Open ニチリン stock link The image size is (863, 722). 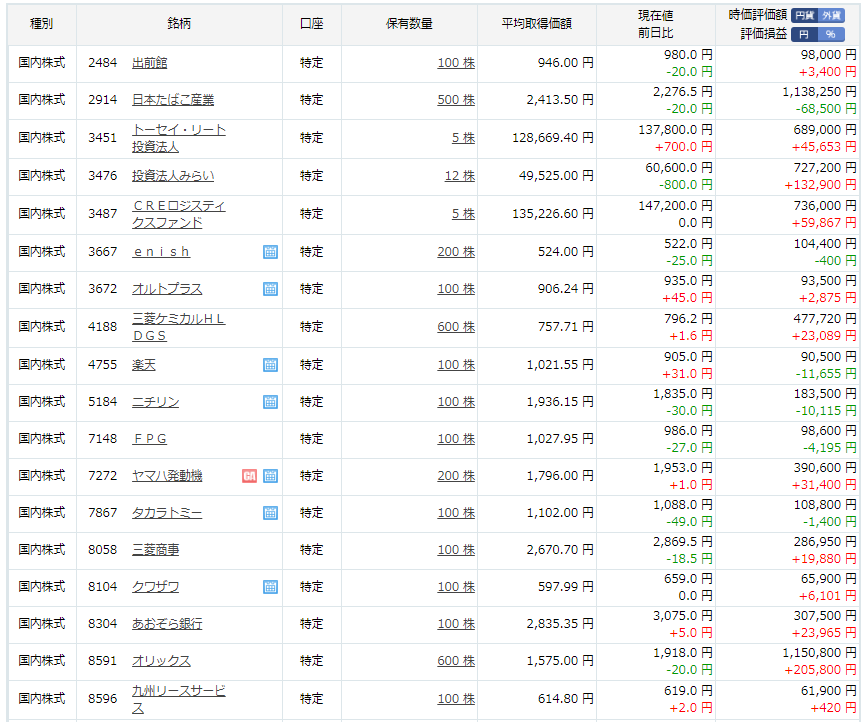155,402
